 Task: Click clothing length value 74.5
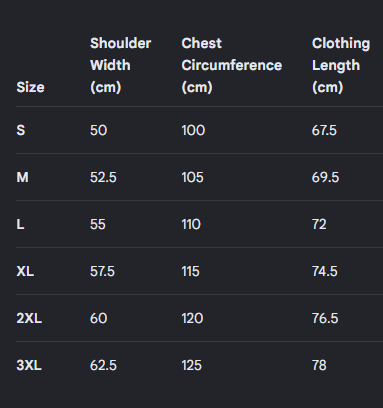[325, 271]
